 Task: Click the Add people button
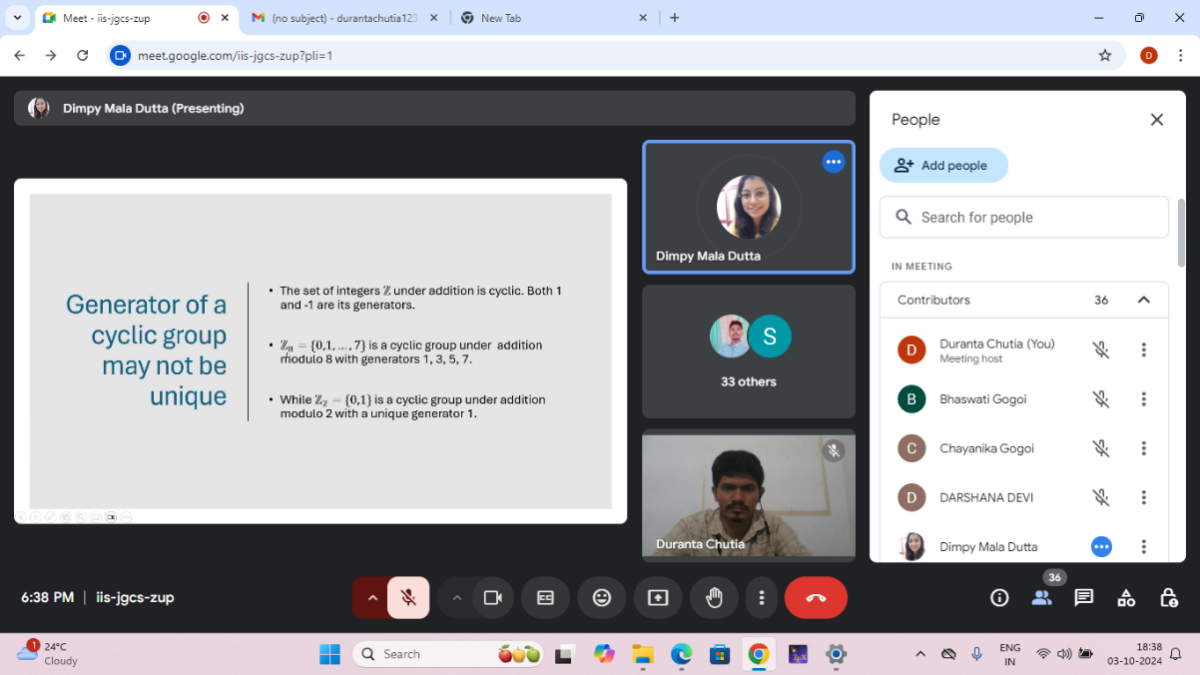coord(943,166)
